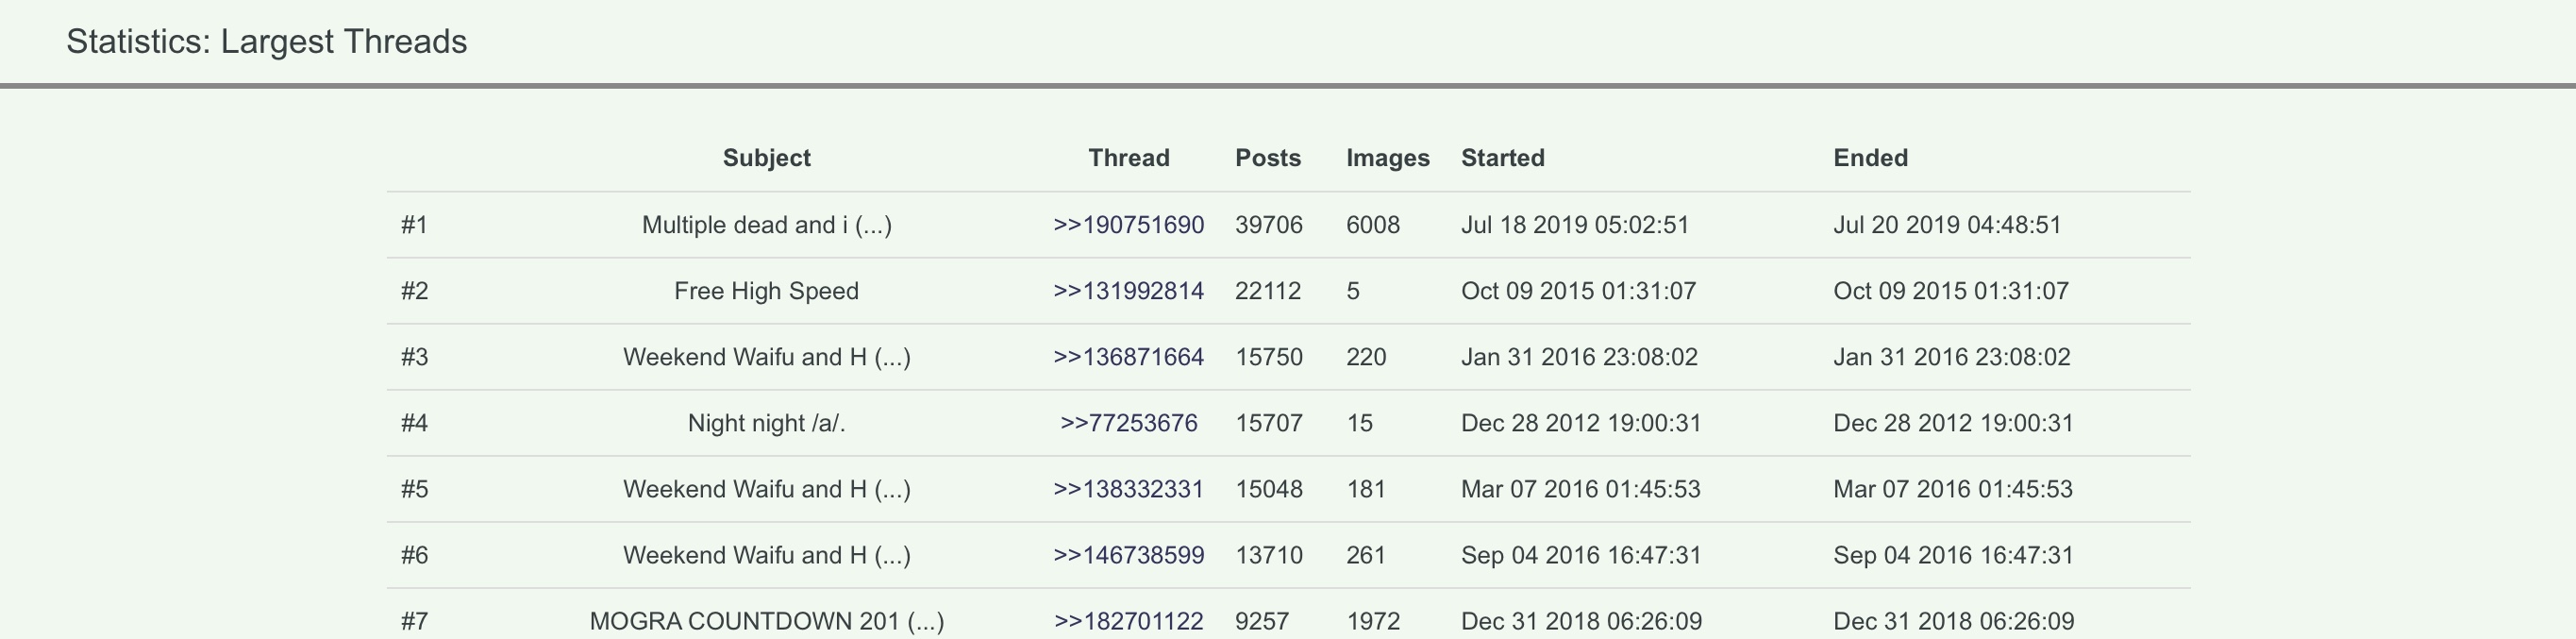
Task: Click images count 5 in row #2
Action: (x=1353, y=291)
